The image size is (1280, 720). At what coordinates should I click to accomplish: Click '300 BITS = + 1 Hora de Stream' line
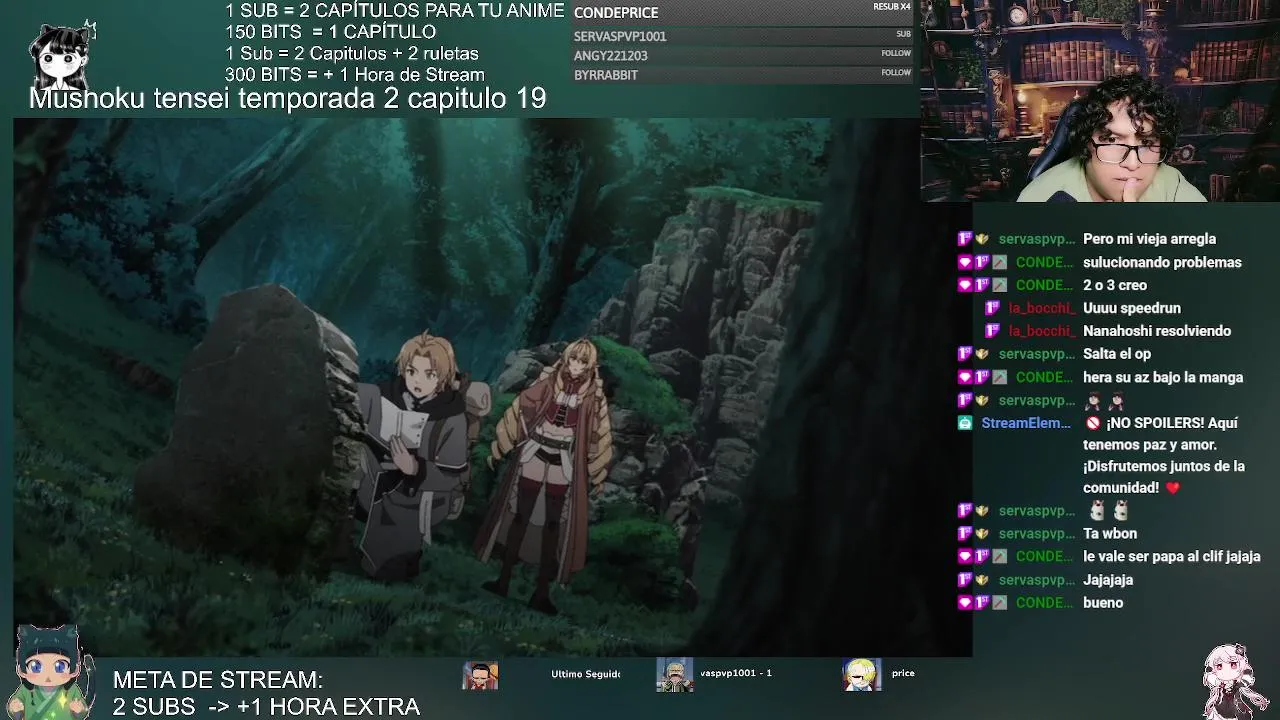[x=355, y=75]
